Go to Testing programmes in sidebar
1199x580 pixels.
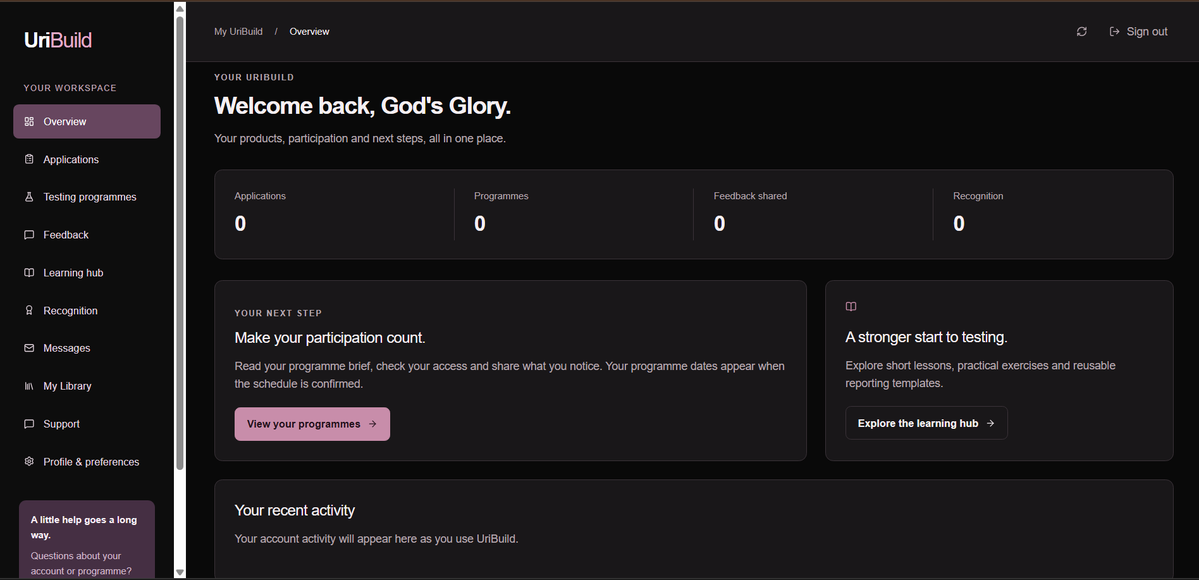tap(86, 197)
